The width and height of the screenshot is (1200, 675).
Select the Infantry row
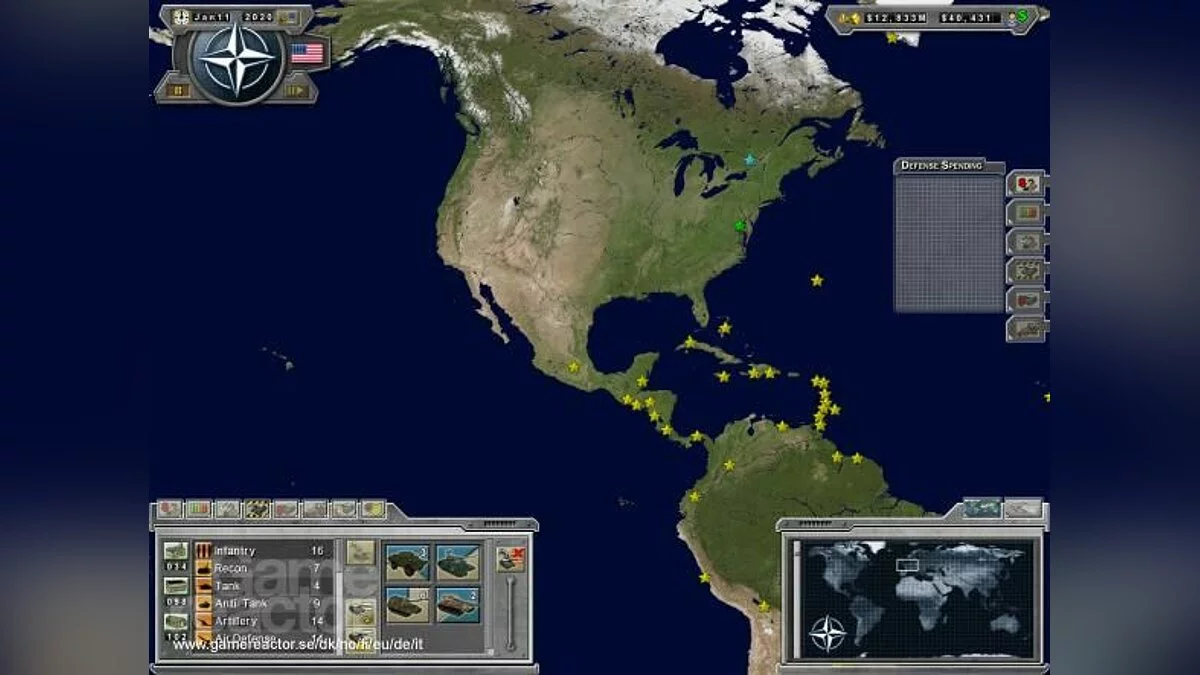(x=264, y=551)
